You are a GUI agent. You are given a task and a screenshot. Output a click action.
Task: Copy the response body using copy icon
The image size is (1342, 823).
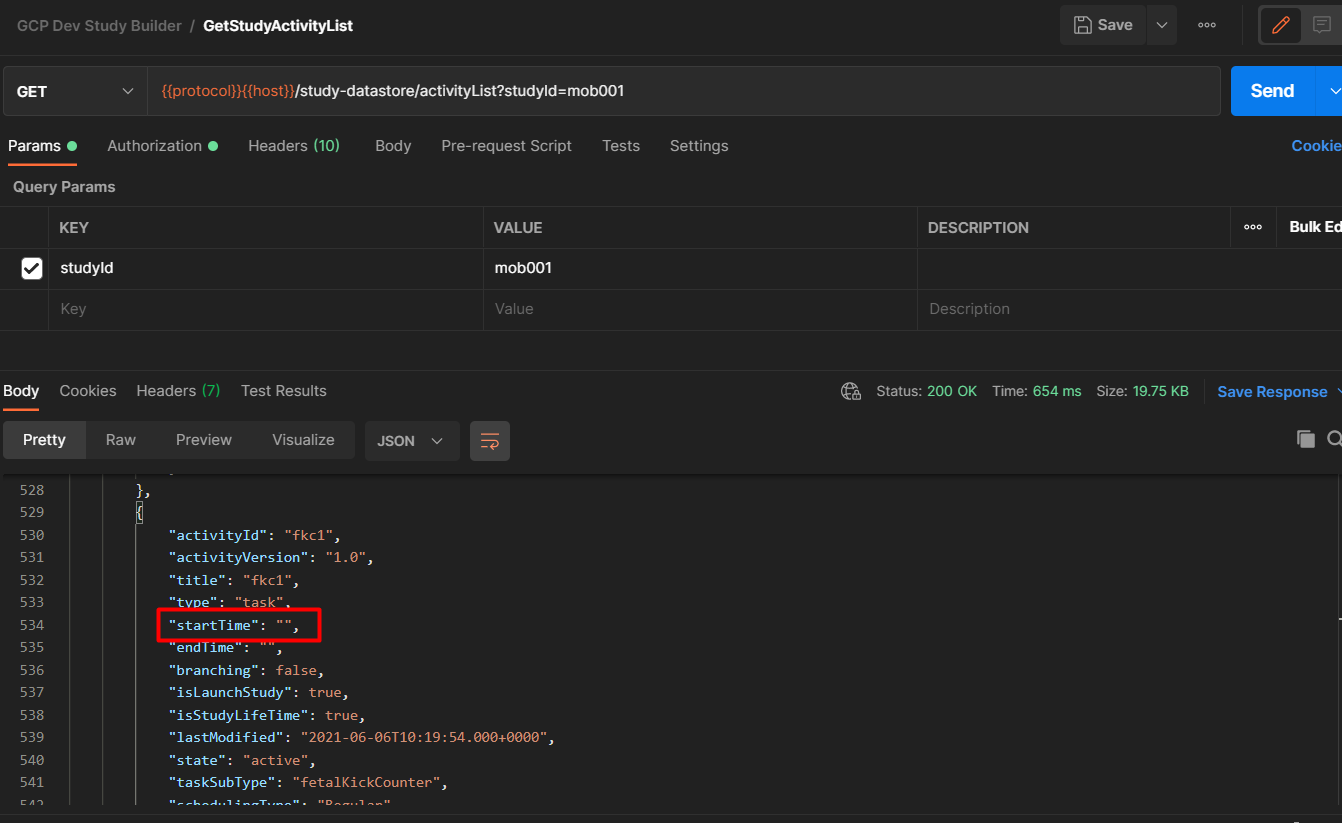1306,438
